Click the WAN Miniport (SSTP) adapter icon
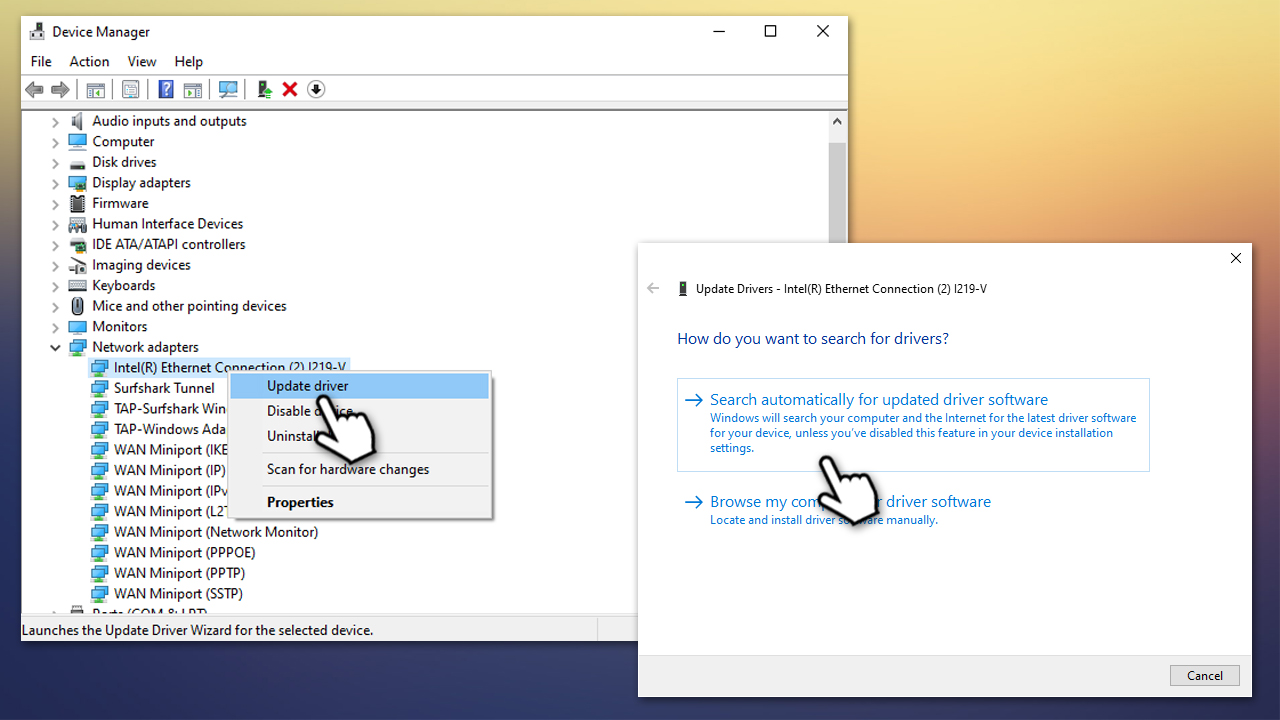The width and height of the screenshot is (1280, 720). (x=99, y=593)
